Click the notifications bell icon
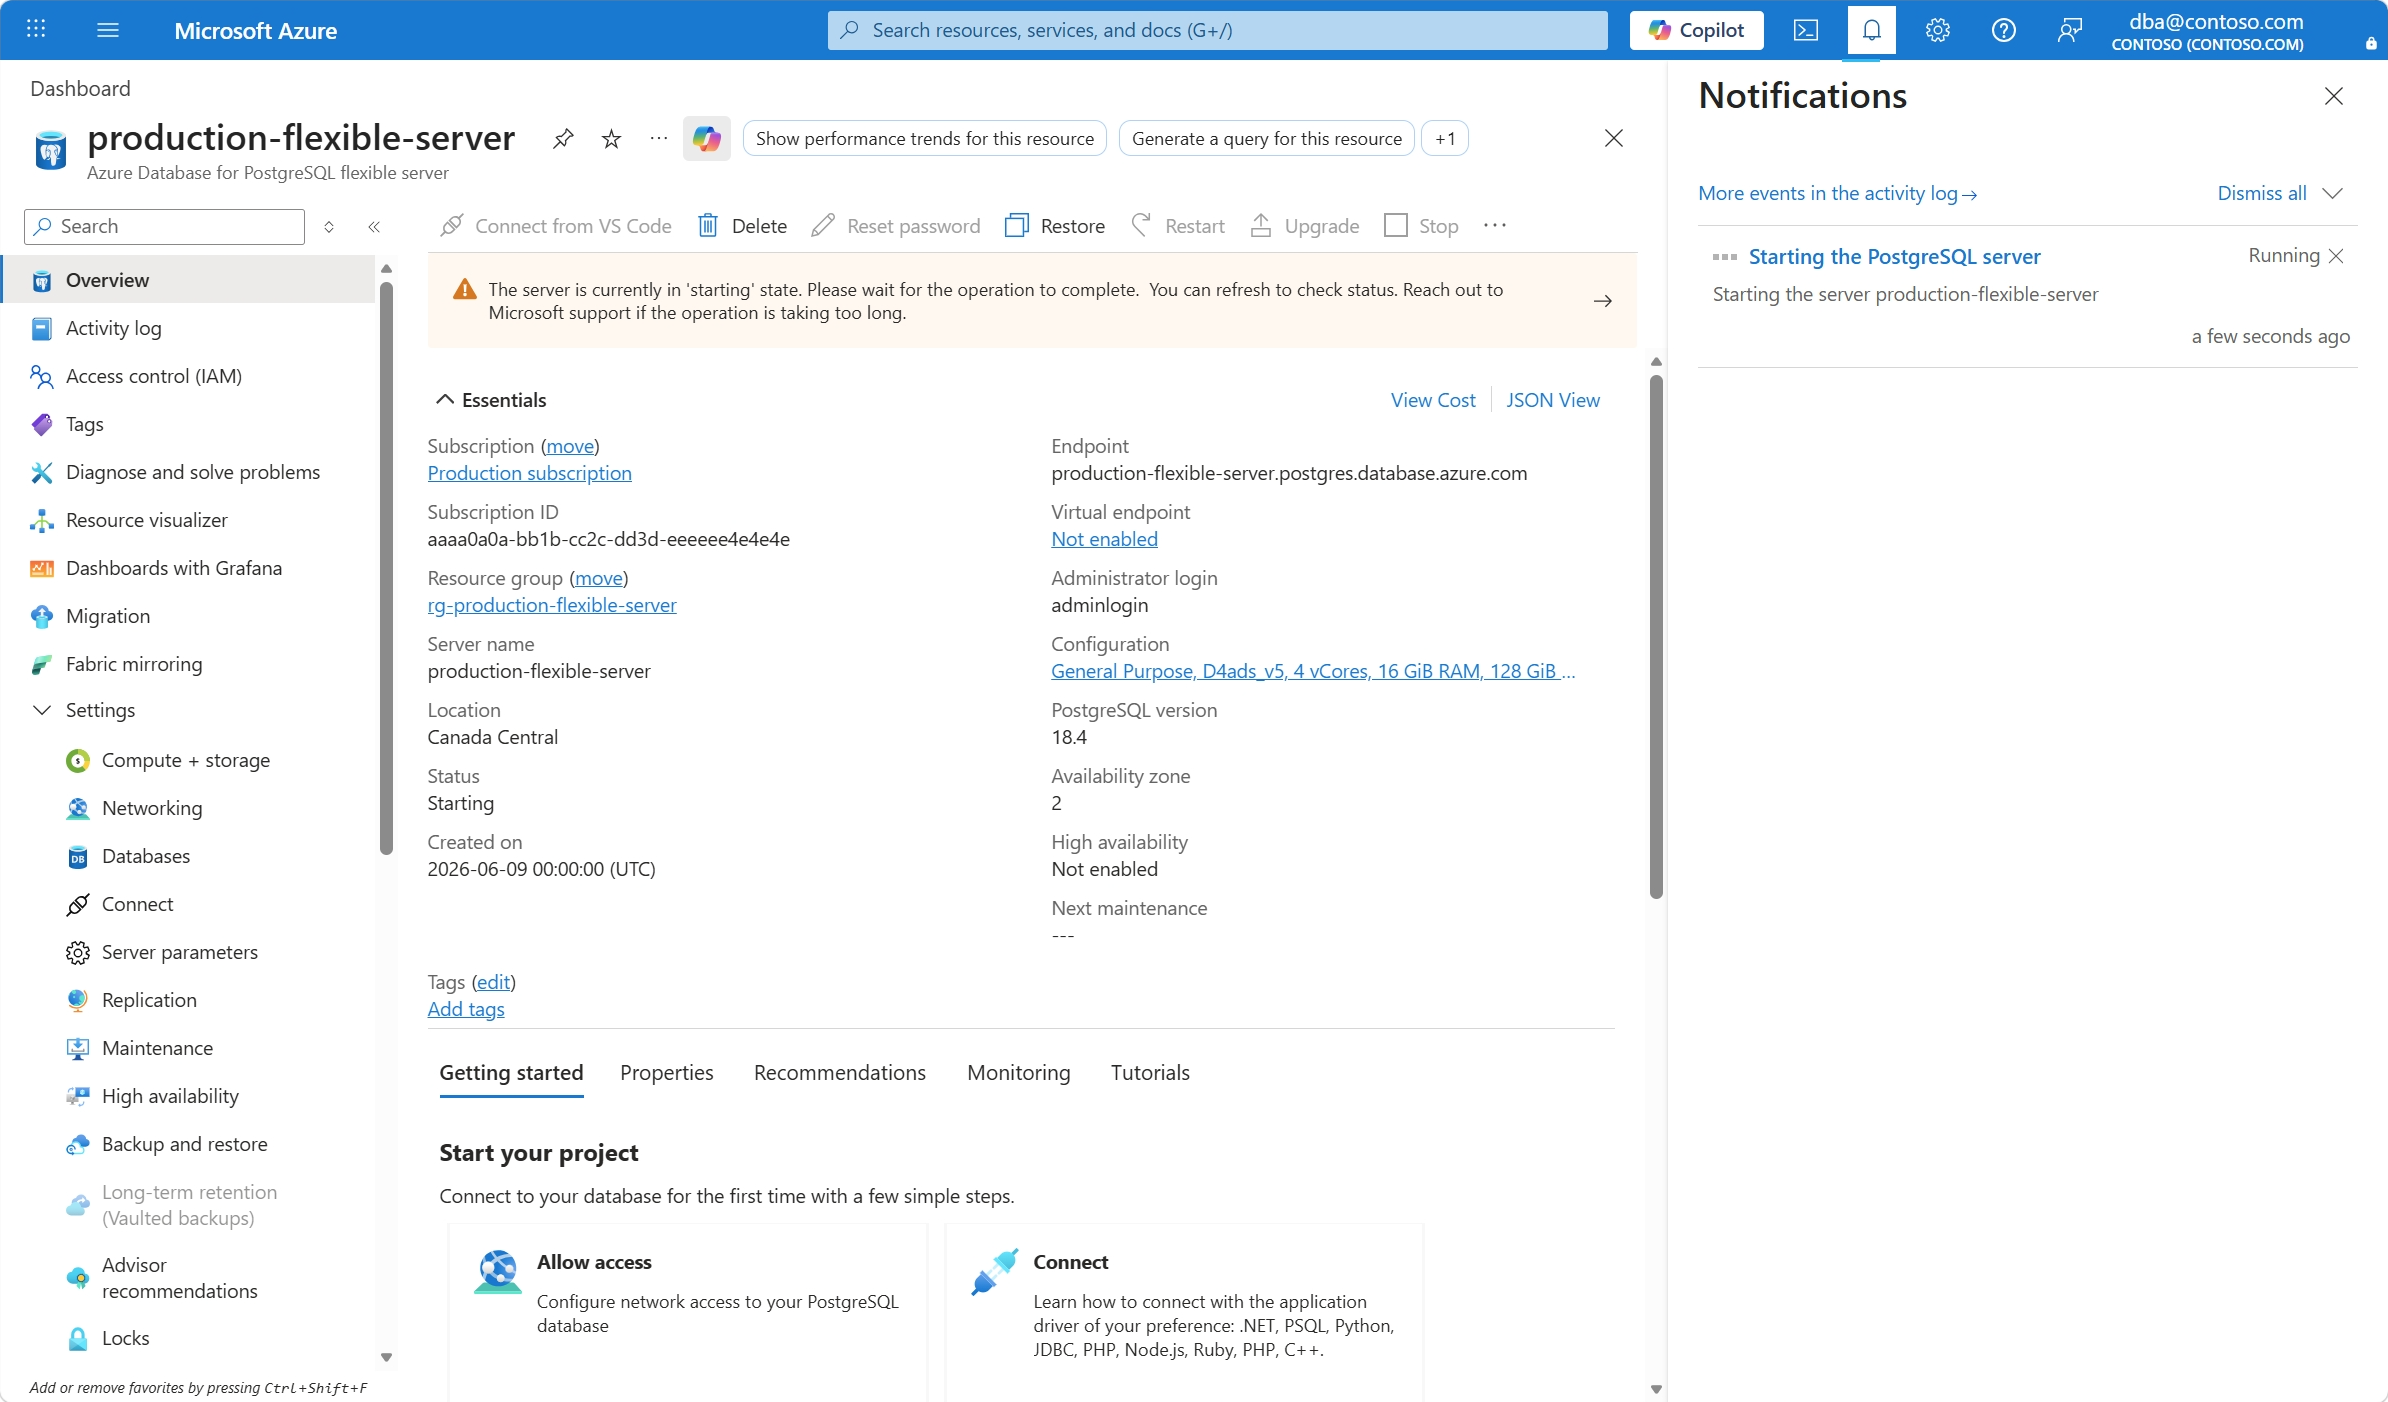 point(1872,30)
